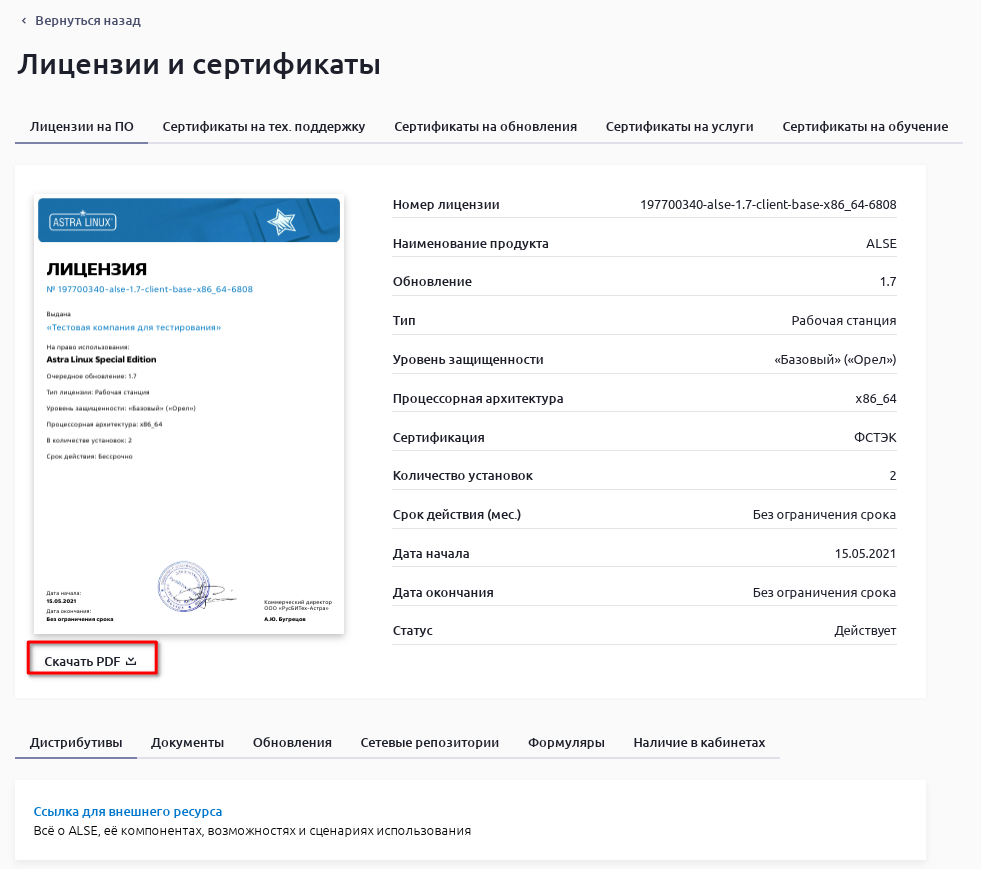Open "Сертификаты на услуги" tab
Image resolution: width=981 pixels, height=869 pixels.
point(679,126)
